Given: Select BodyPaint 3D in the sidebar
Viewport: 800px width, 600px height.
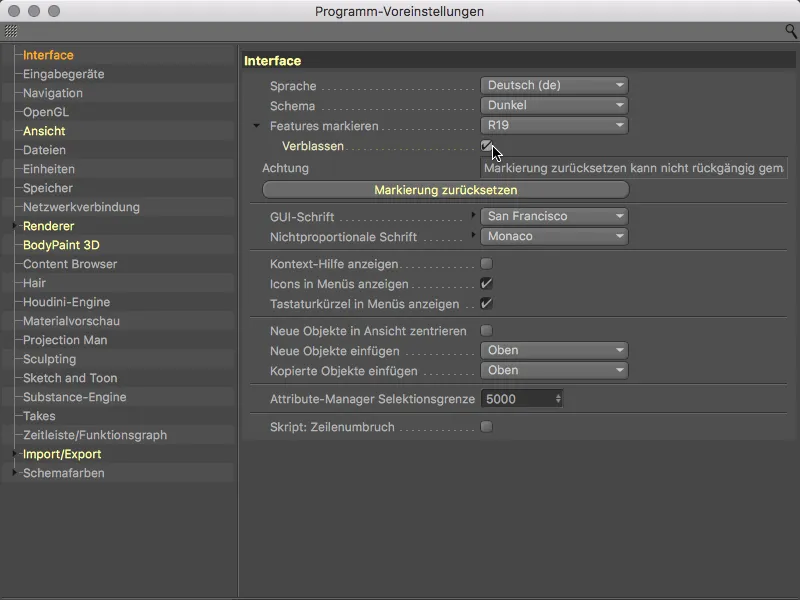Looking at the screenshot, I should pyautogui.click(x=61, y=245).
